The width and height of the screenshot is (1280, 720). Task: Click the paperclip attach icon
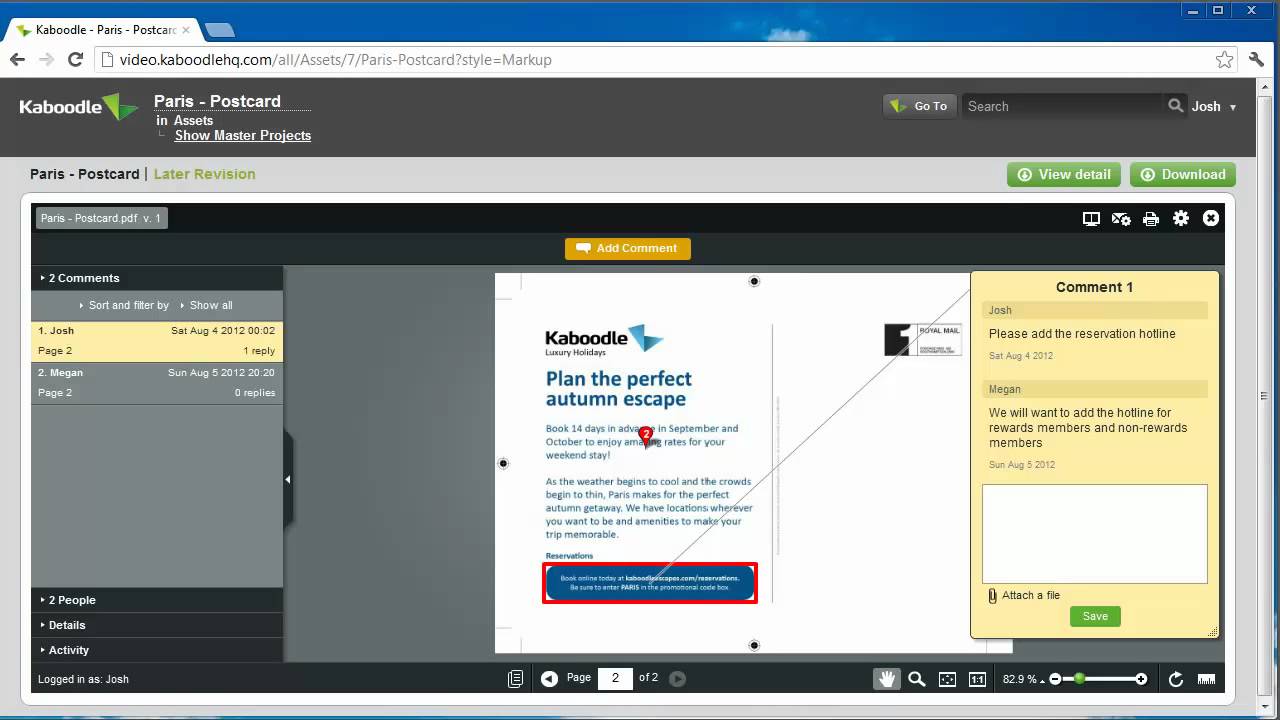[992, 595]
